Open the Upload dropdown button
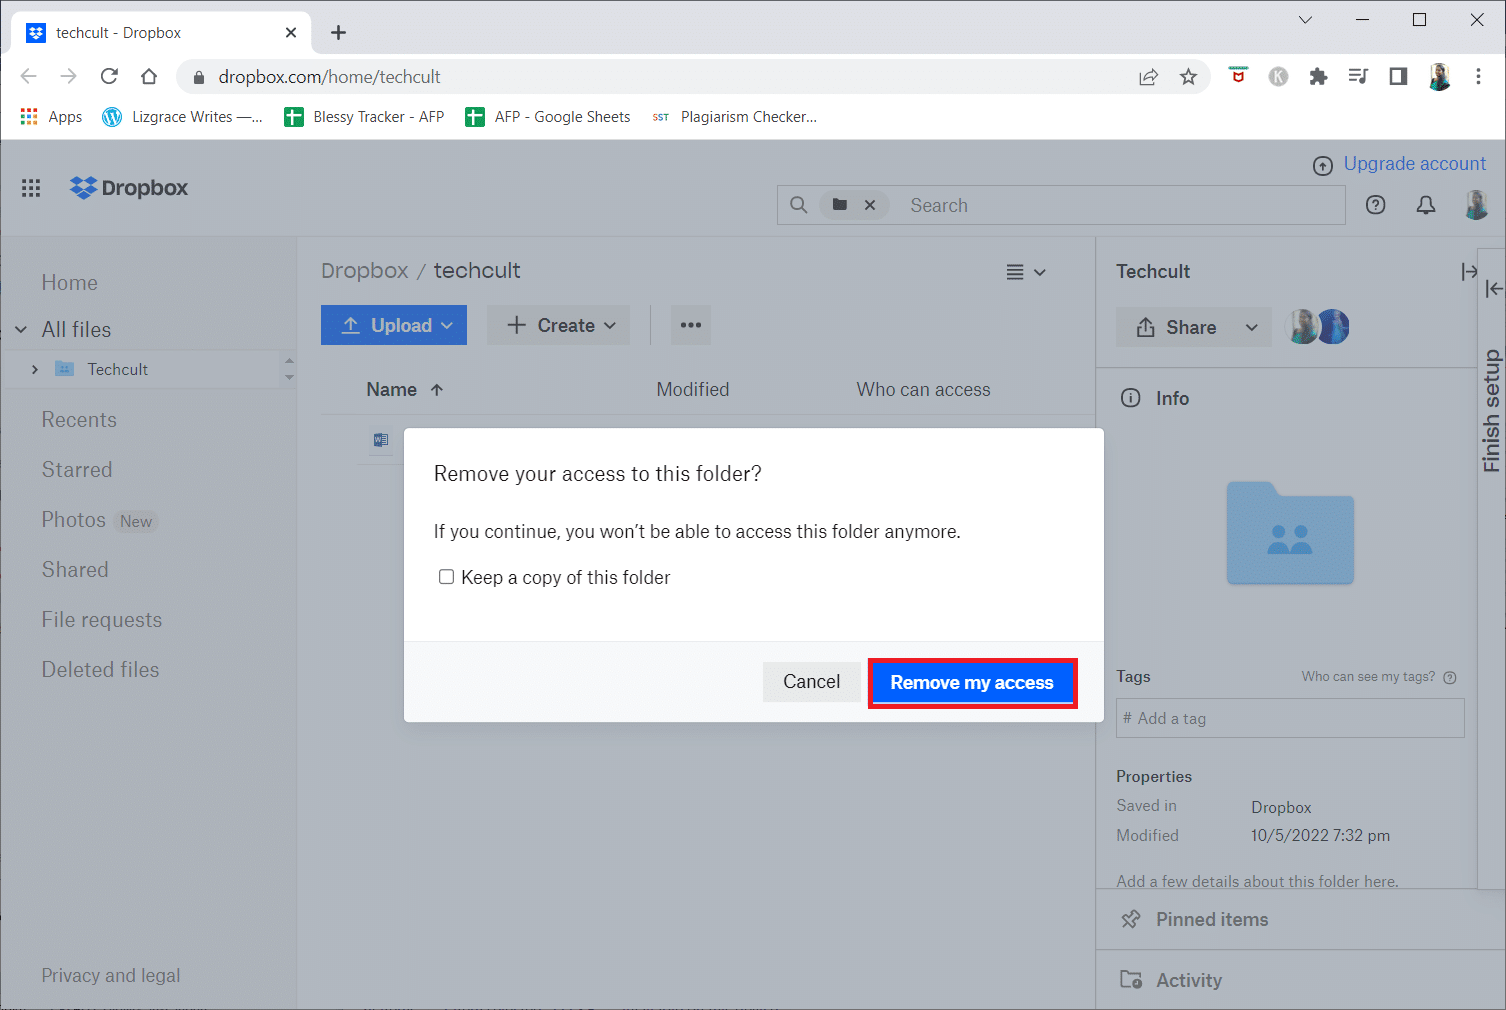Screen dimensions: 1506x1010 coord(394,325)
